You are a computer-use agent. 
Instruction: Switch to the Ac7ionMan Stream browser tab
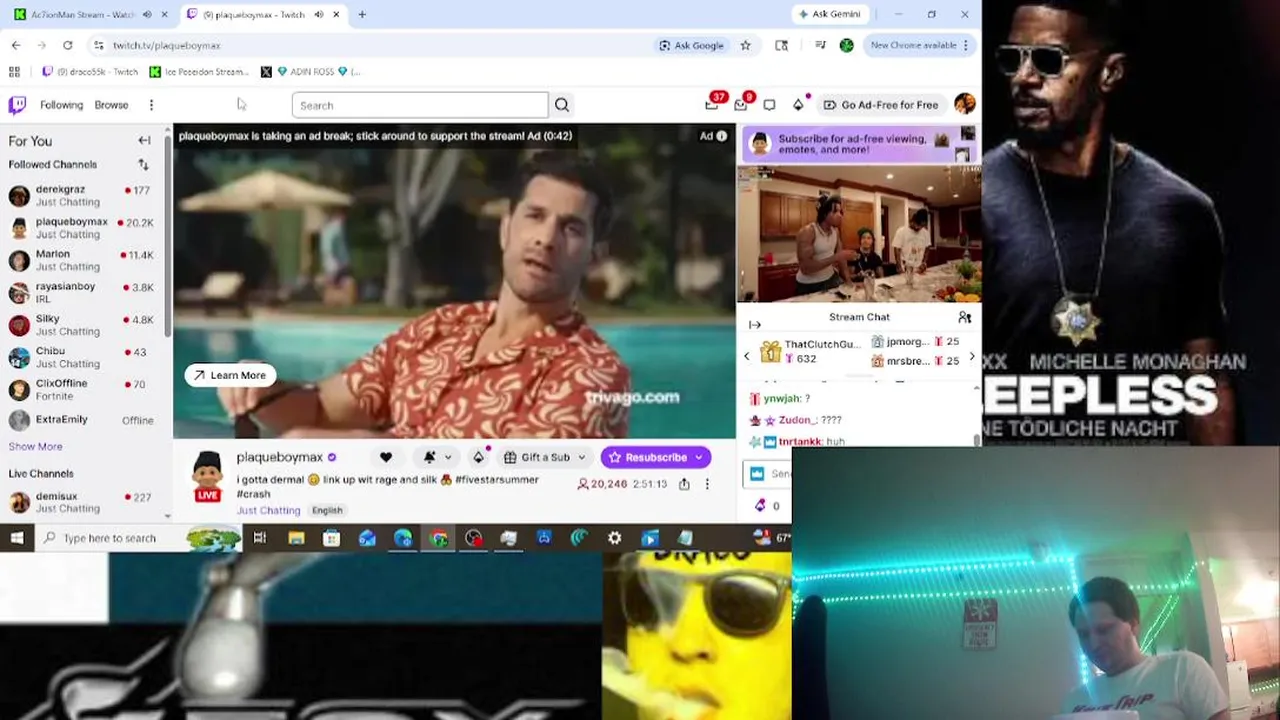[x=84, y=14]
